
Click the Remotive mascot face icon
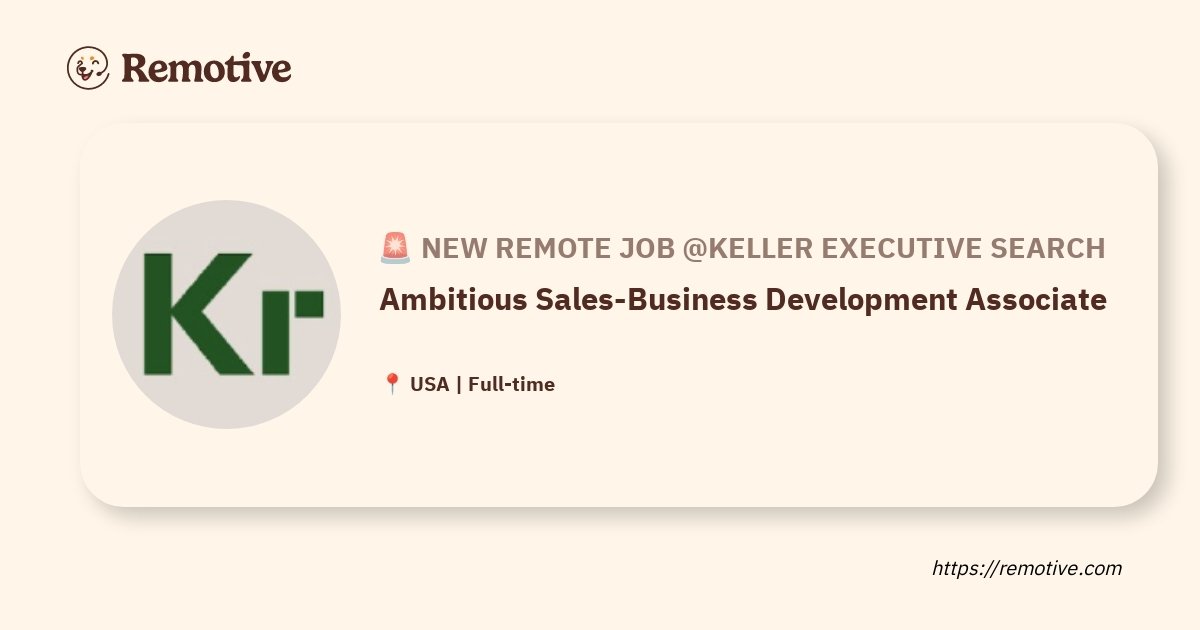(88, 68)
